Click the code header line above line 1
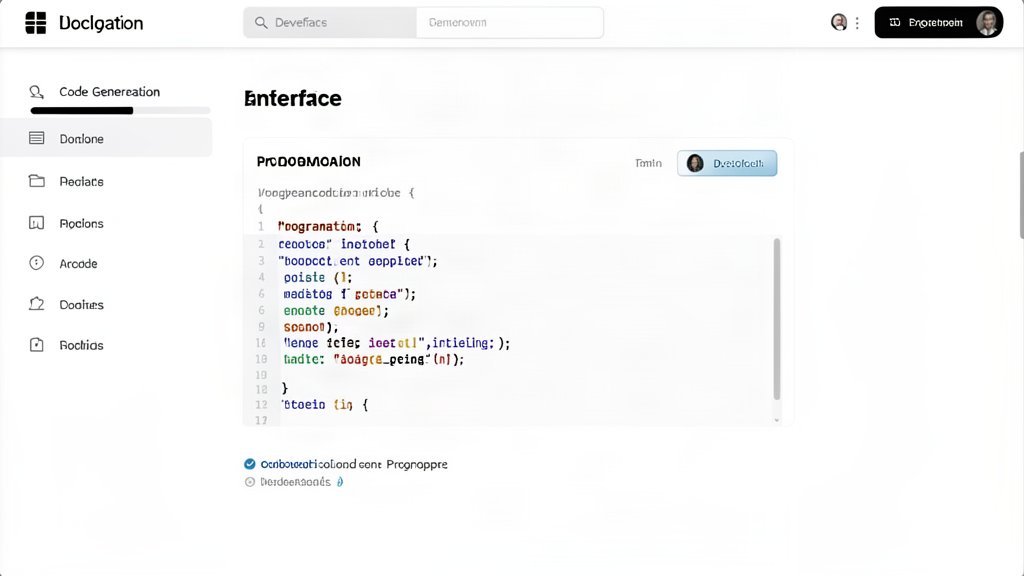The width and height of the screenshot is (1024, 576). click(x=336, y=193)
